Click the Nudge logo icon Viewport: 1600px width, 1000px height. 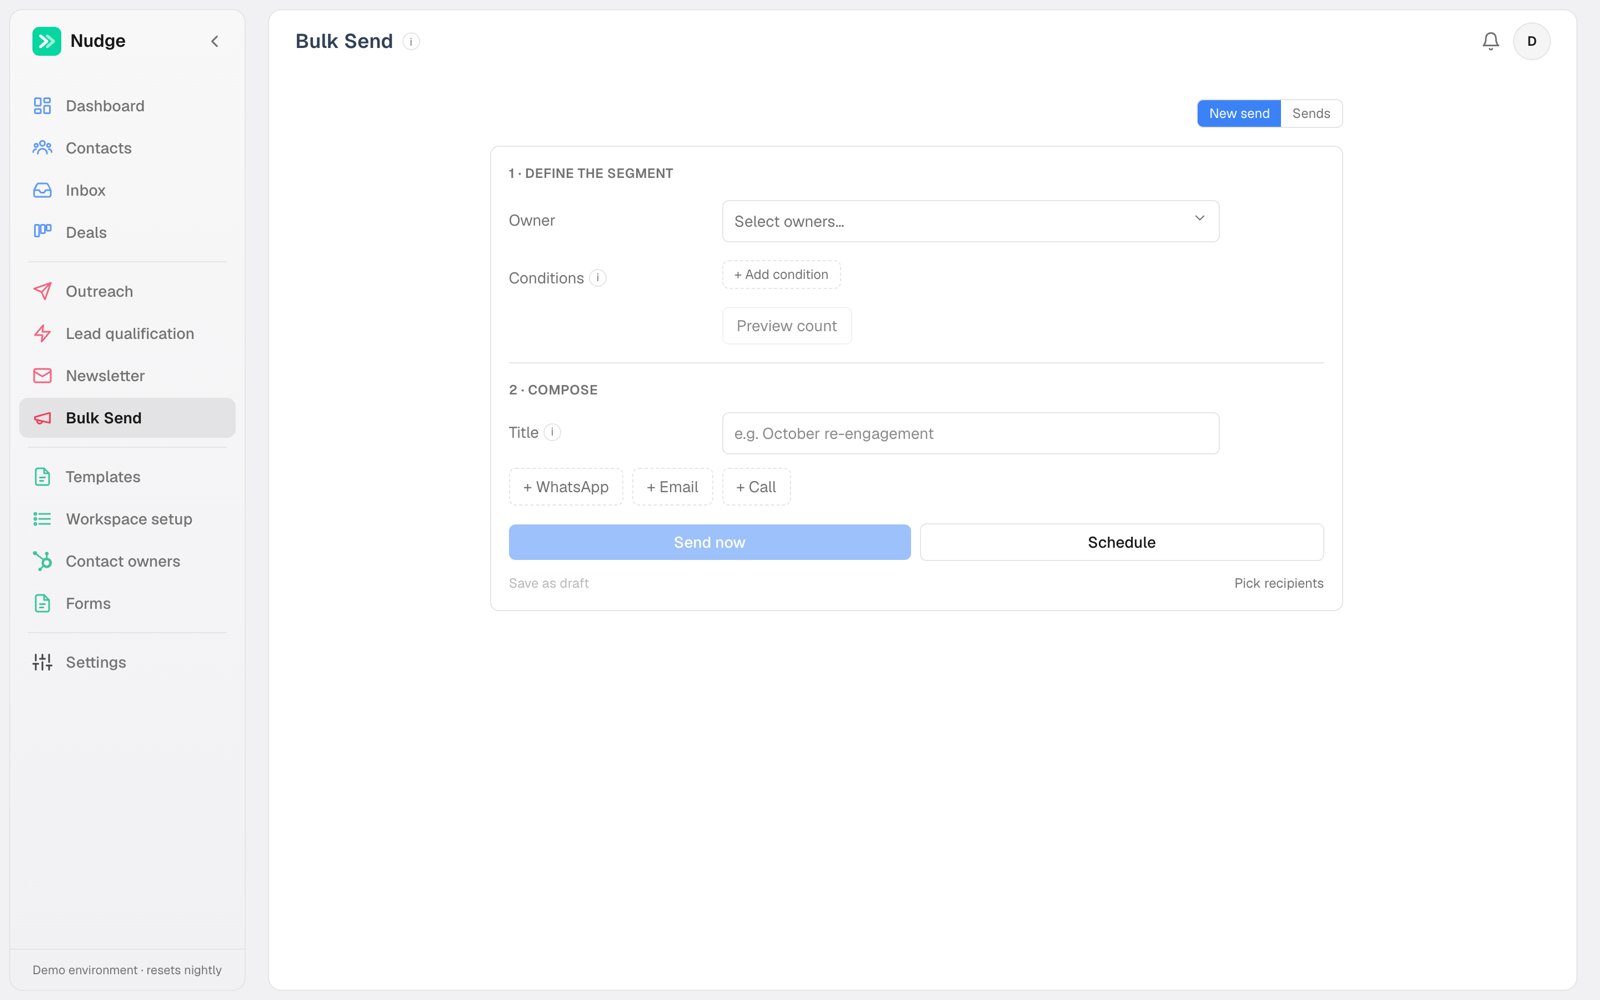coord(46,41)
